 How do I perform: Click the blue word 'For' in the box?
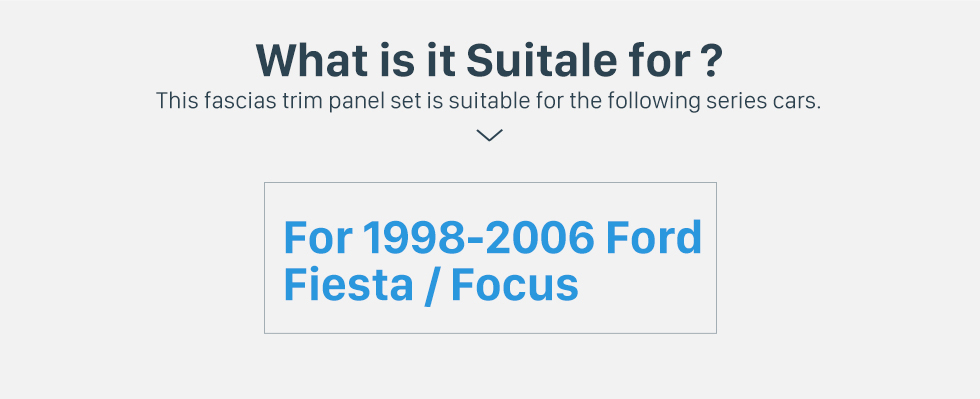318,238
